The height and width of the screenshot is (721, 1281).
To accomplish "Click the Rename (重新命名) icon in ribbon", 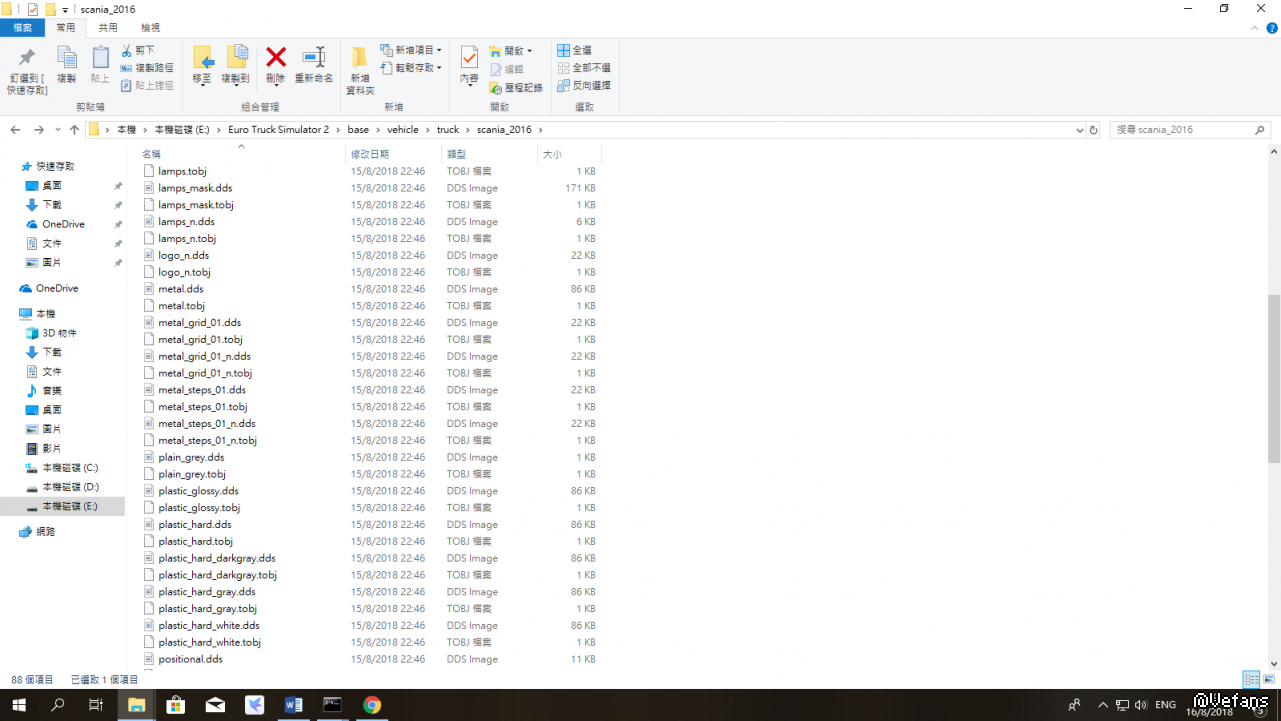I will (x=314, y=58).
